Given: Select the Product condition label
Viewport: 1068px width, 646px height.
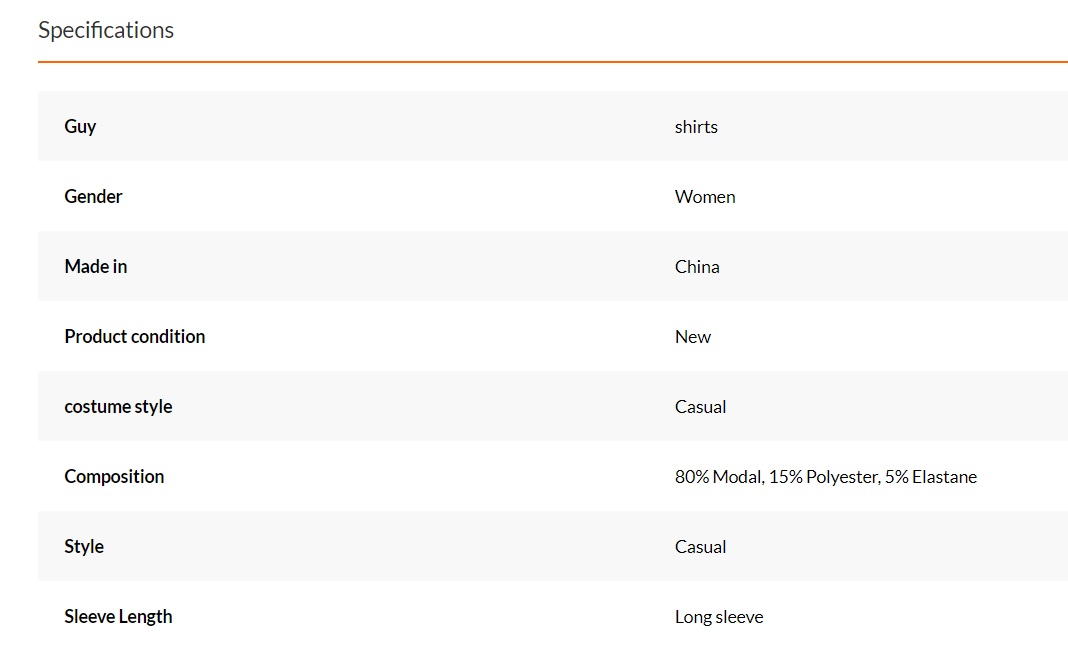Looking at the screenshot, I should click(x=135, y=337).
